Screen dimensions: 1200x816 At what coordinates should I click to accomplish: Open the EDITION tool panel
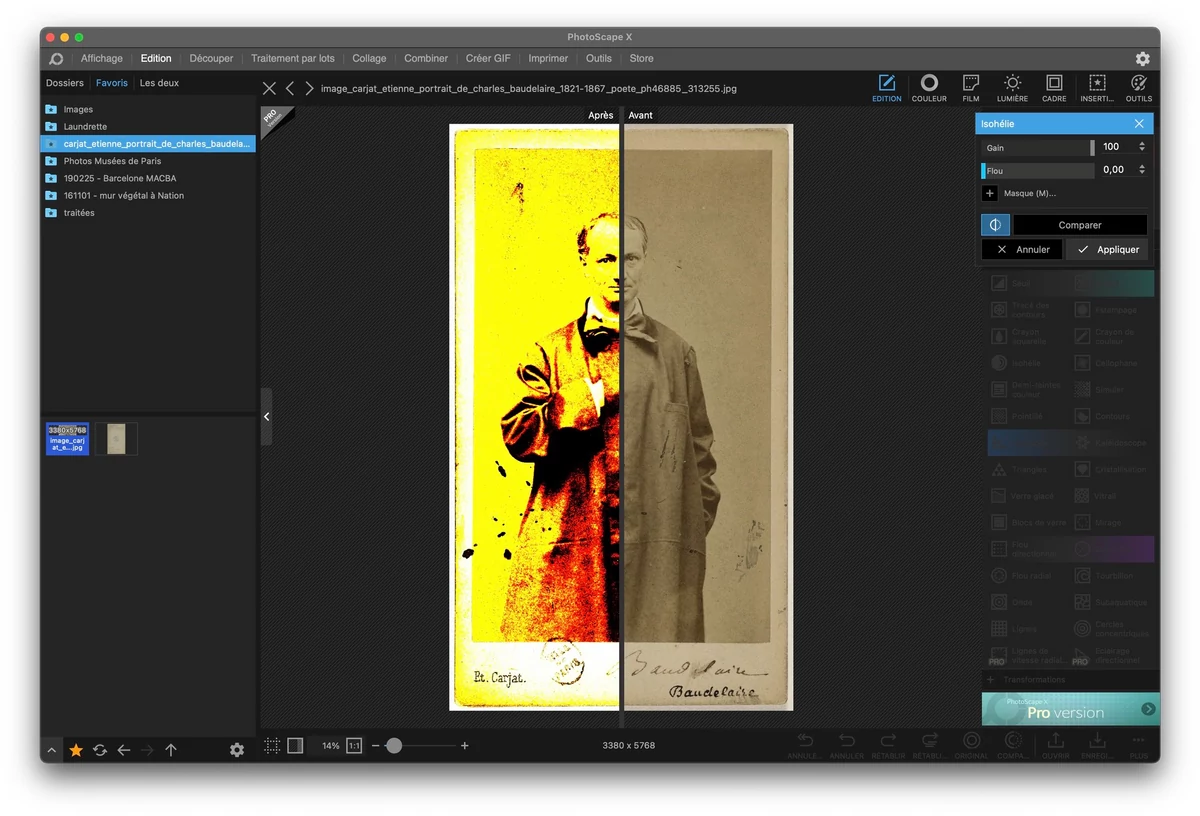coord(887,88)
